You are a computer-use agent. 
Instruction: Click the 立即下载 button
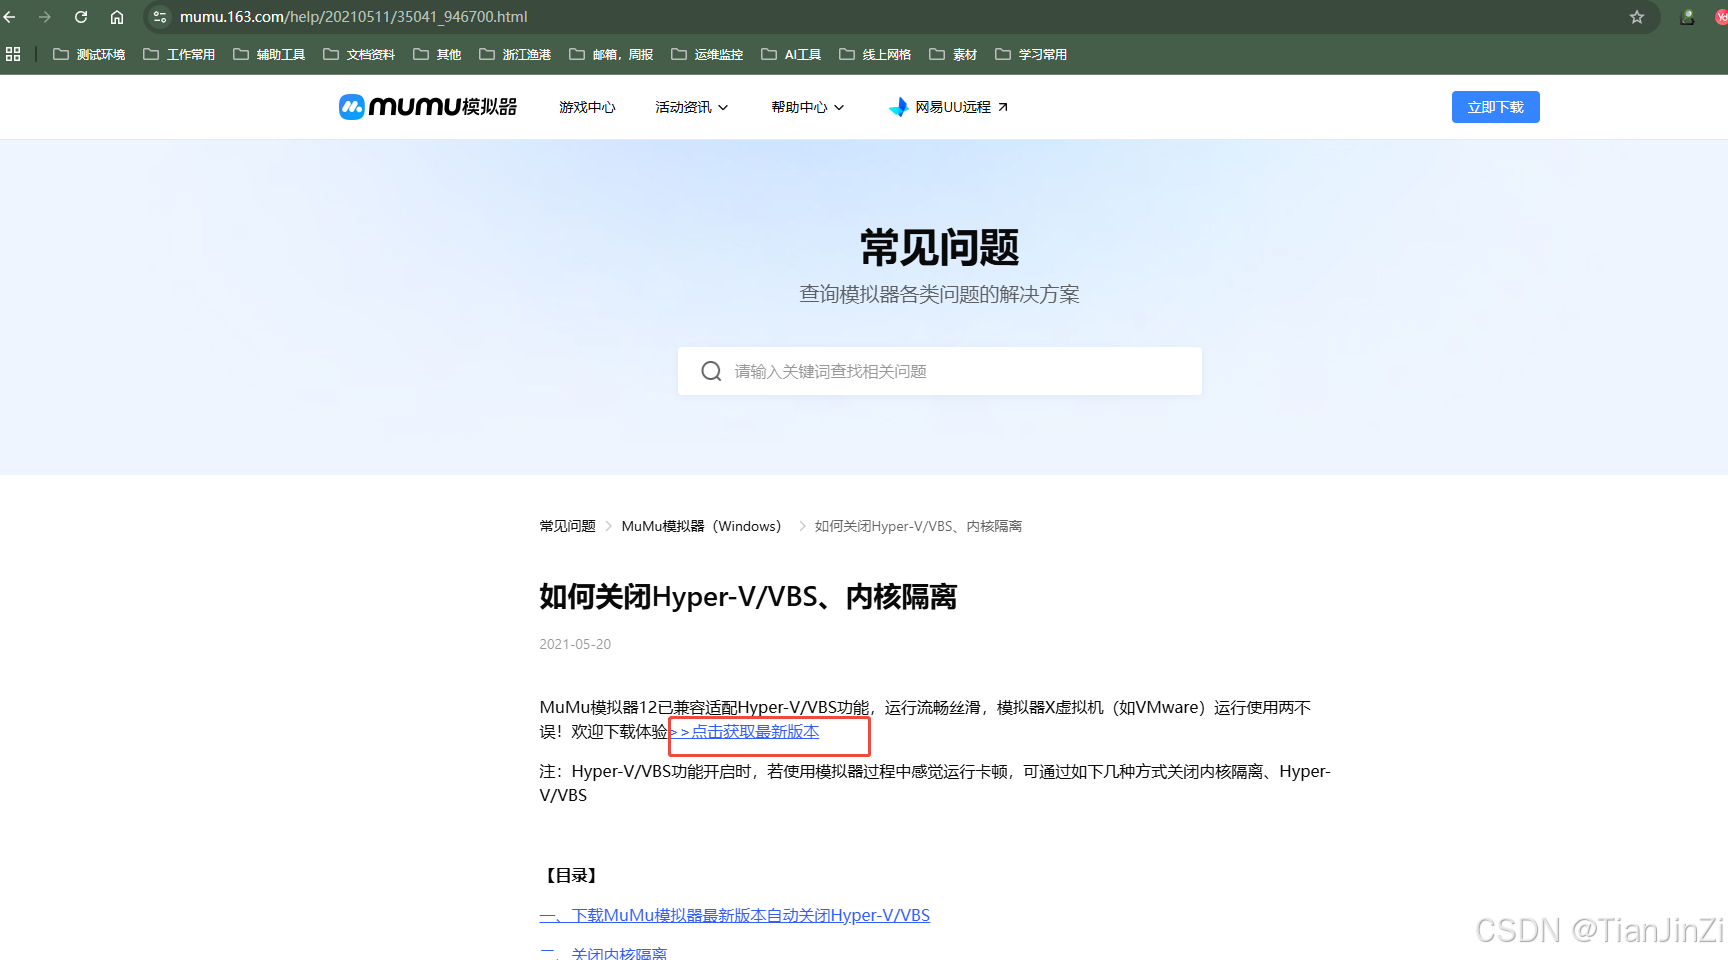tap(1495, 107)
